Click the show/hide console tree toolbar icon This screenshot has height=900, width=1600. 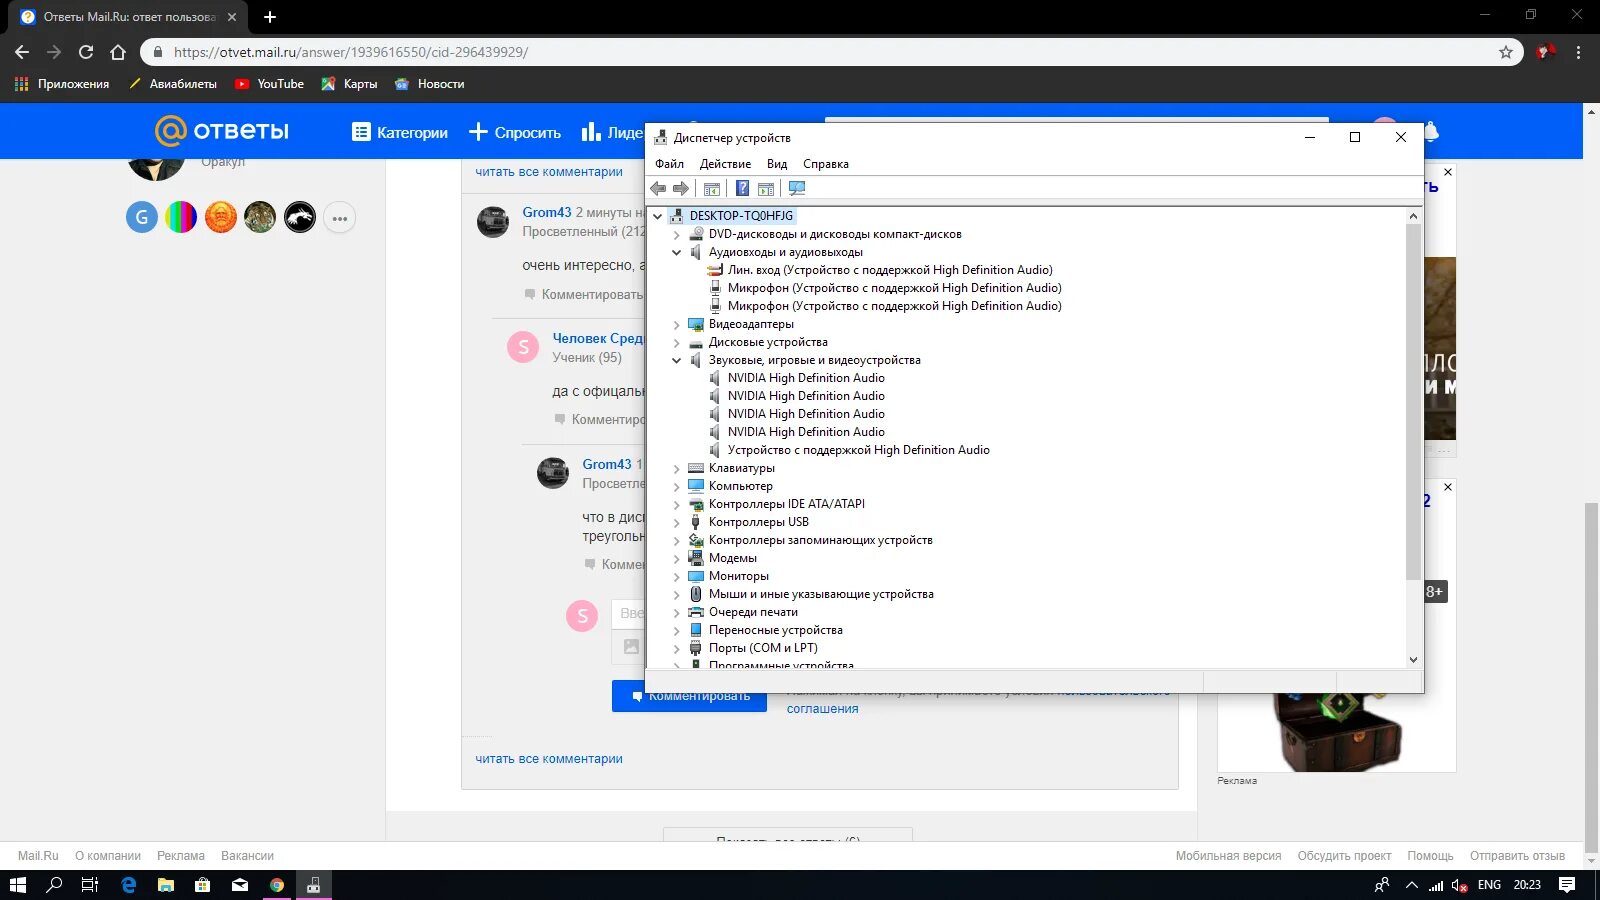tap(712, 189)
